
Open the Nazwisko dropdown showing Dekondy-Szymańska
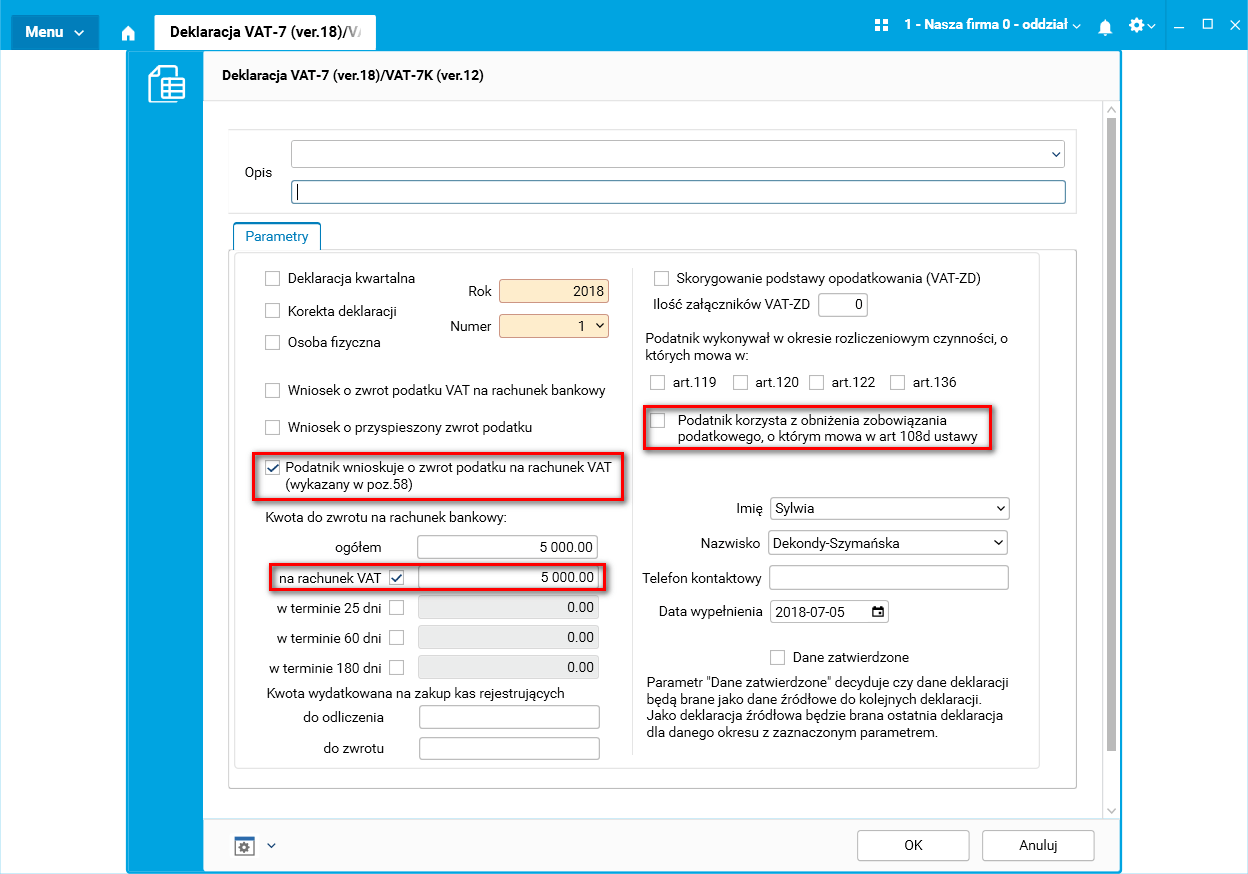[888, 543]
